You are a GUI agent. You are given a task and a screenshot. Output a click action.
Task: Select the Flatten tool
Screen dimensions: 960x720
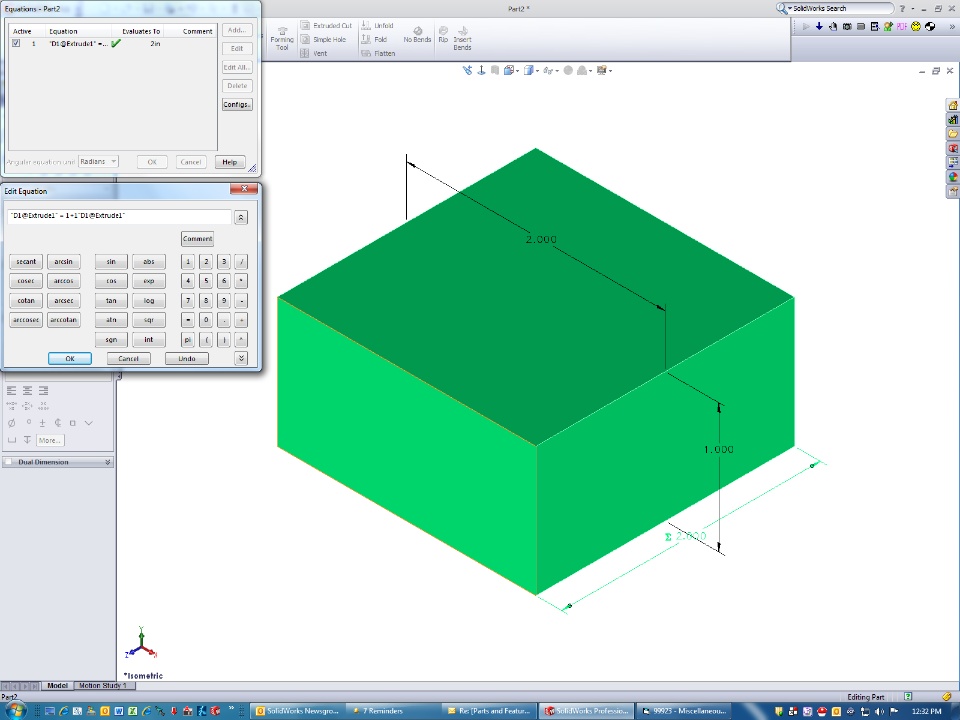point(378,53)
